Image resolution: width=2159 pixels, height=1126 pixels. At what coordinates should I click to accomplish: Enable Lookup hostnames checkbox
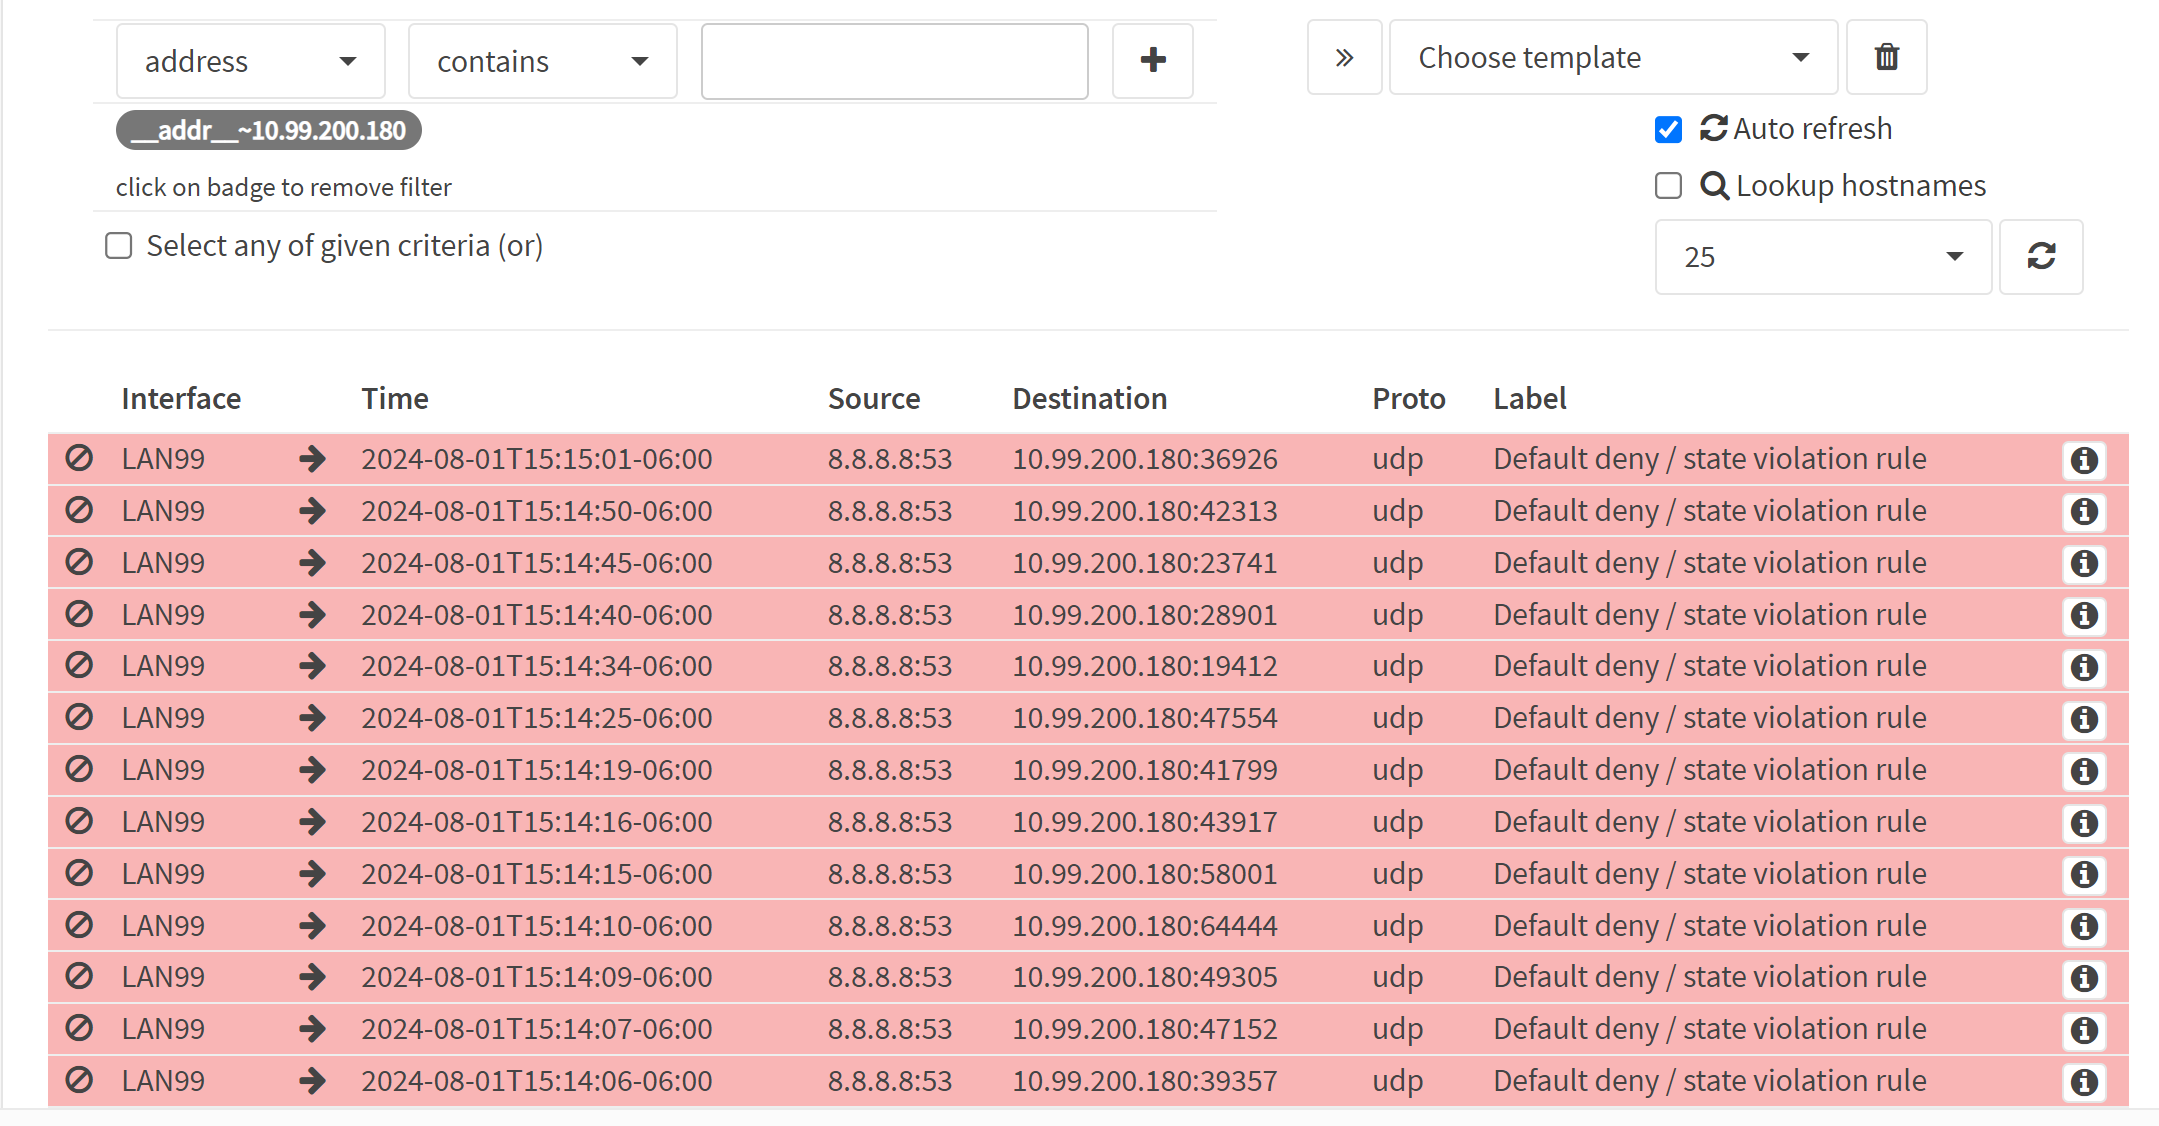(1668, 186)
